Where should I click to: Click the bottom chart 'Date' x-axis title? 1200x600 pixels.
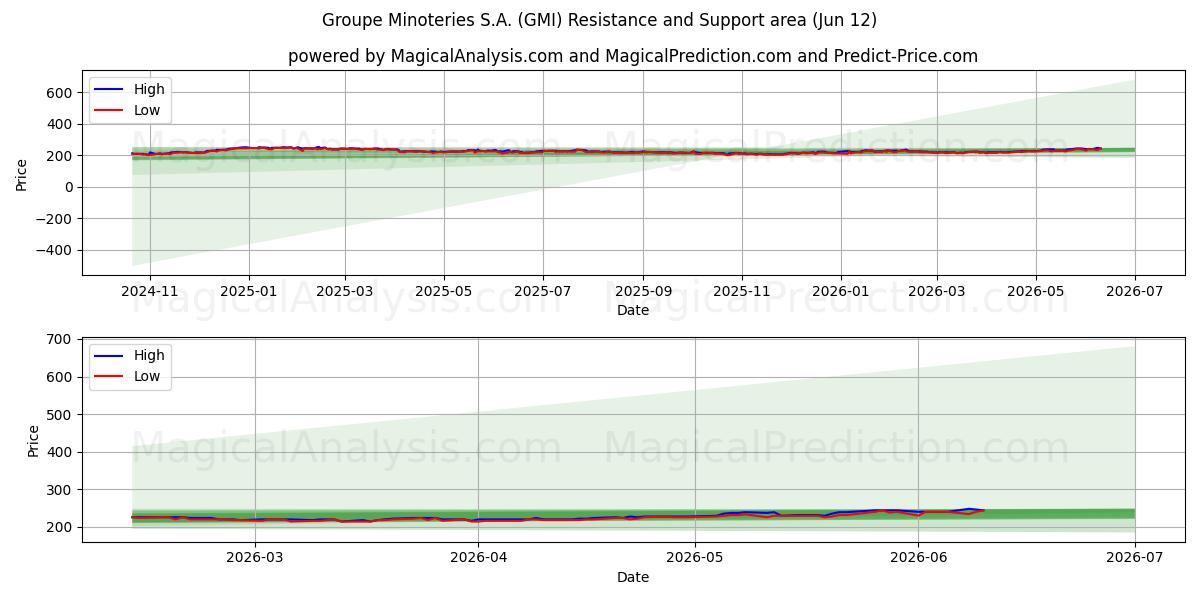633,578
